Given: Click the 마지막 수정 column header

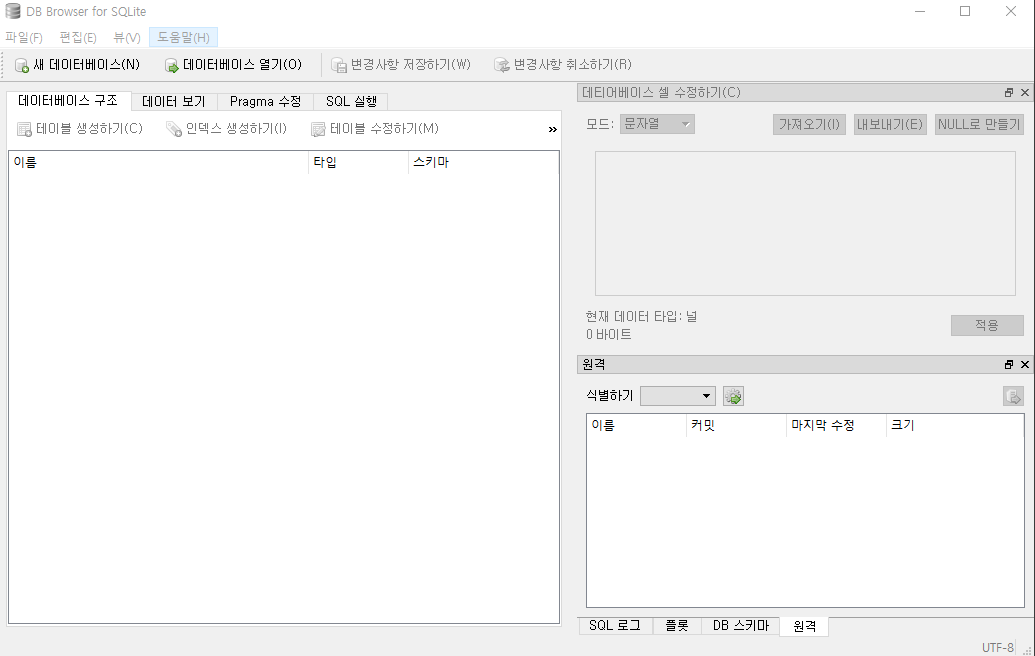Looking at the screenshot, I should click(x=836, y=426).
